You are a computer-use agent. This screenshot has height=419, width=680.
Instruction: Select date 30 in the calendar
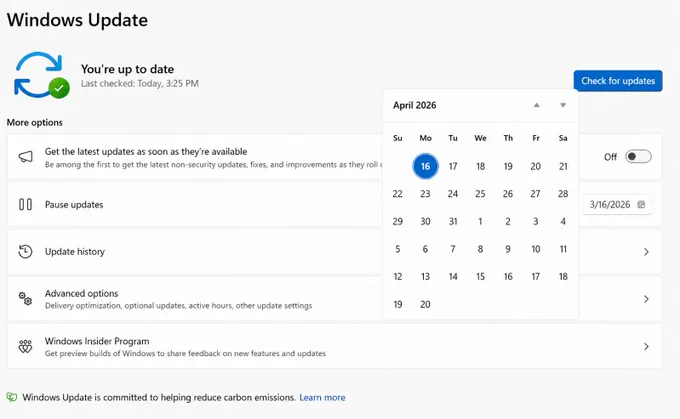[425, 222]
